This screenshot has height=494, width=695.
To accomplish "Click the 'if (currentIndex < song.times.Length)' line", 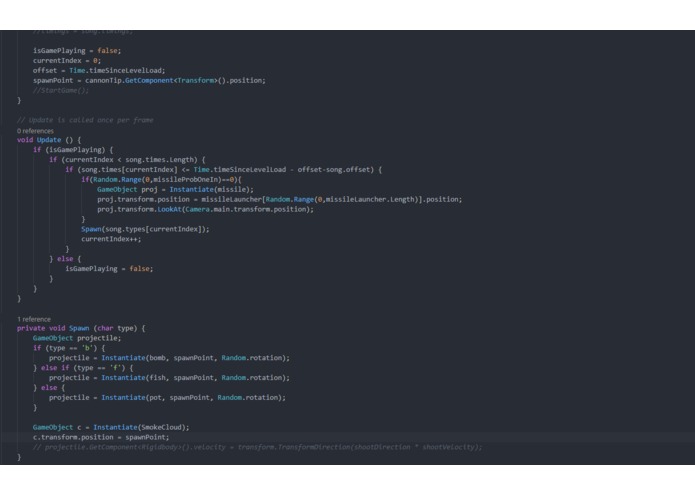I will 127,159.
